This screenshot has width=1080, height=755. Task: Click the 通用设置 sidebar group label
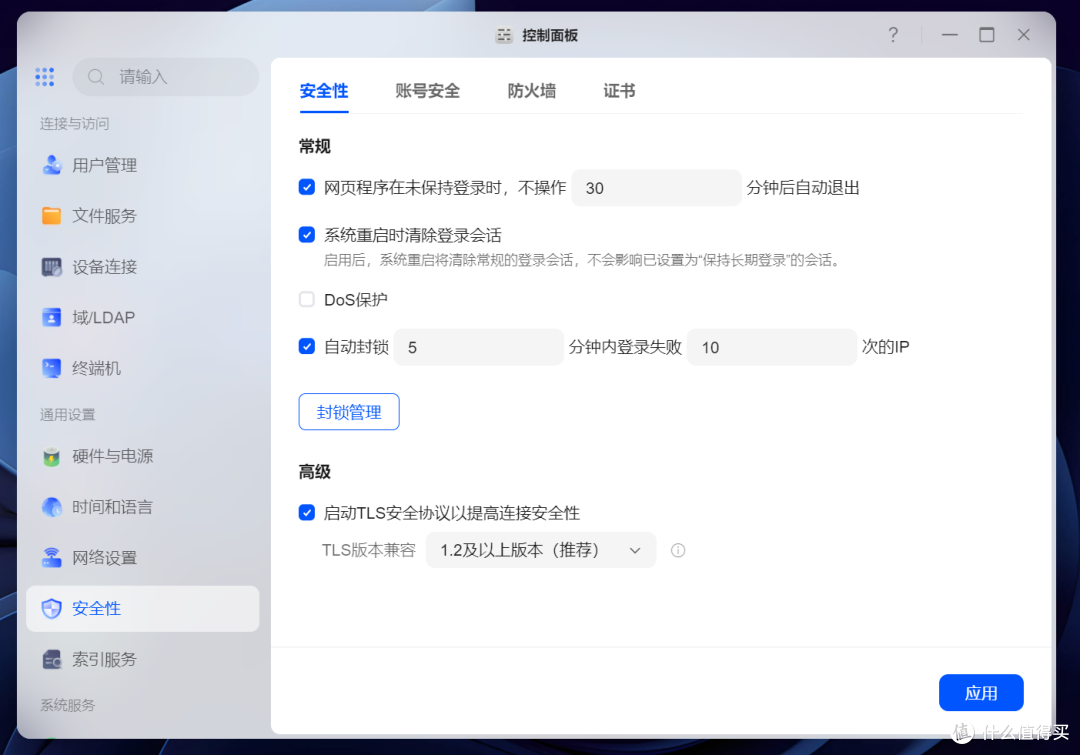tap(68, 415)
